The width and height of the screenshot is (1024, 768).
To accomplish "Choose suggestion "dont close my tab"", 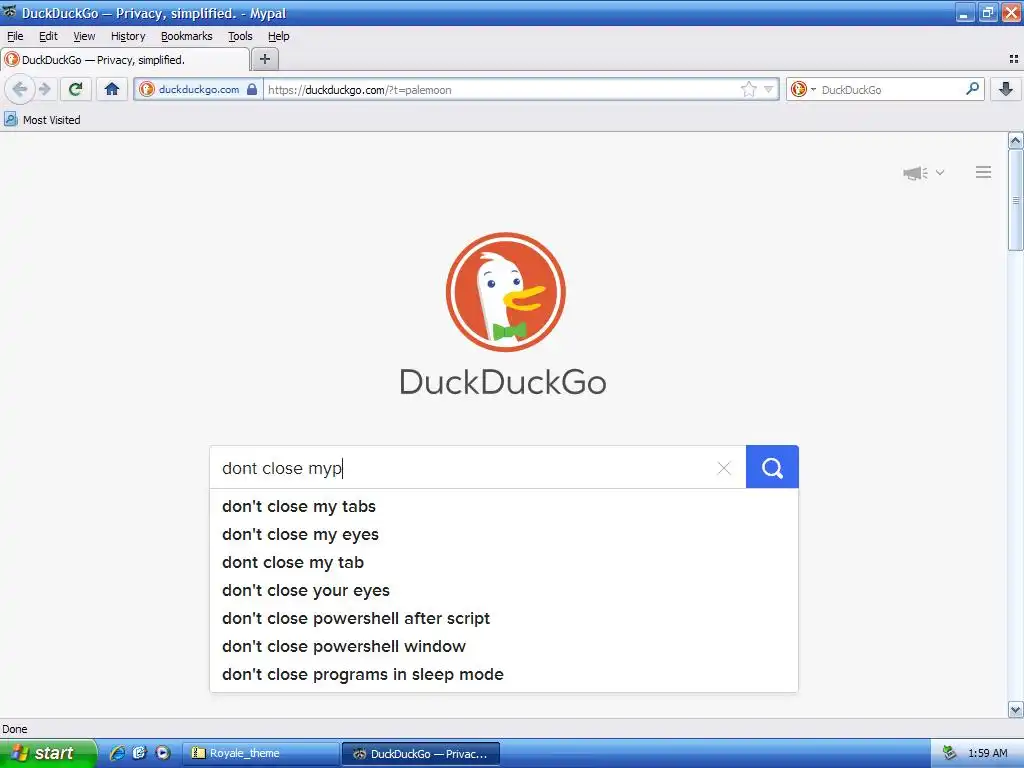I will (504, 562).
